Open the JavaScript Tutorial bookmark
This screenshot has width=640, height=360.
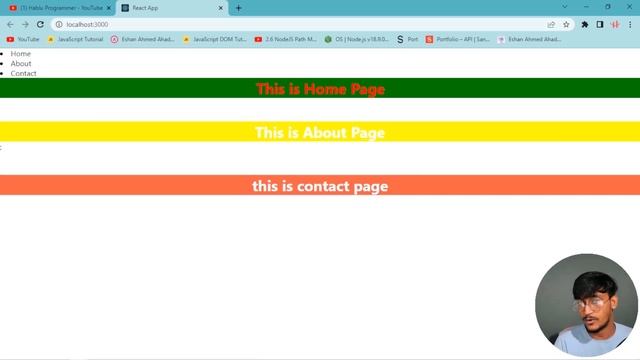point(76,39)
